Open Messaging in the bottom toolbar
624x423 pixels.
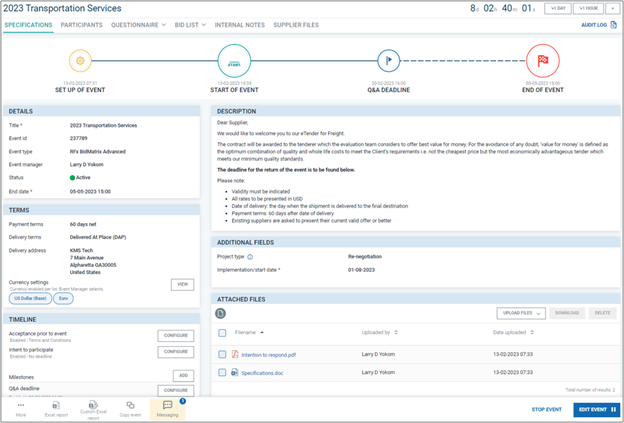[167, 409]
